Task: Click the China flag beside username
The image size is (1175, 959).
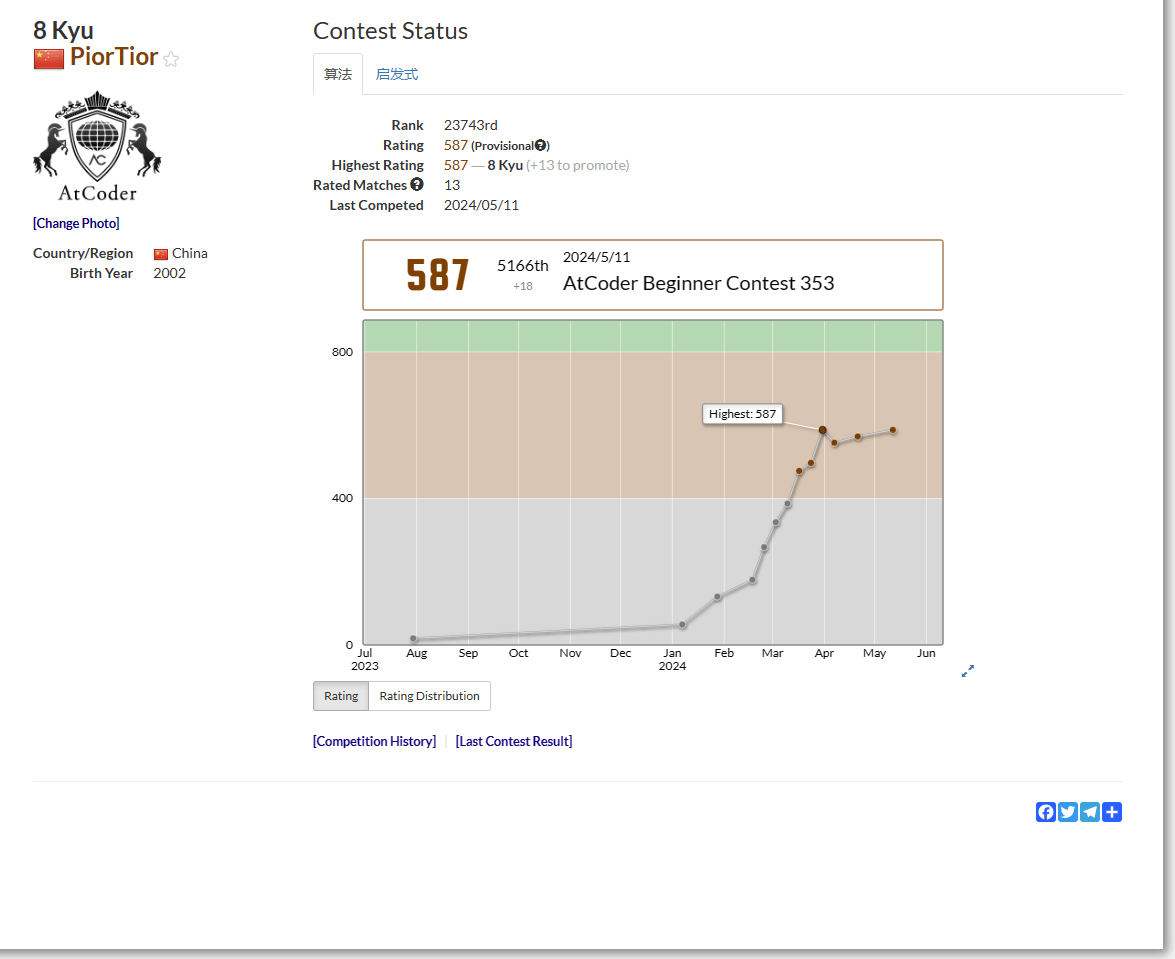Action: [49, 58]
